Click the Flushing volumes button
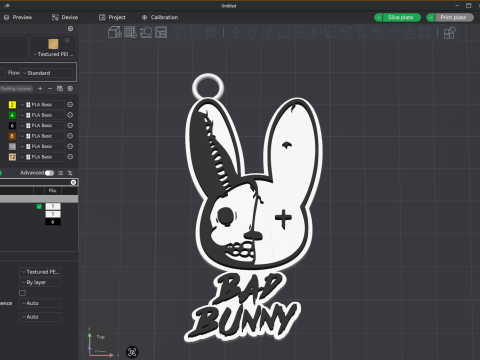480x360 pixels. coord(16,88)
